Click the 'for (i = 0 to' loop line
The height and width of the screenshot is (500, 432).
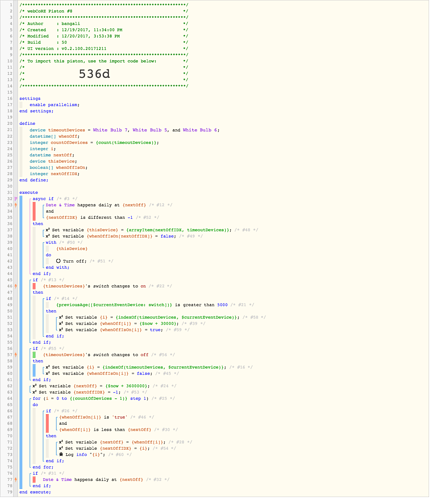click(x=90, y=400)
